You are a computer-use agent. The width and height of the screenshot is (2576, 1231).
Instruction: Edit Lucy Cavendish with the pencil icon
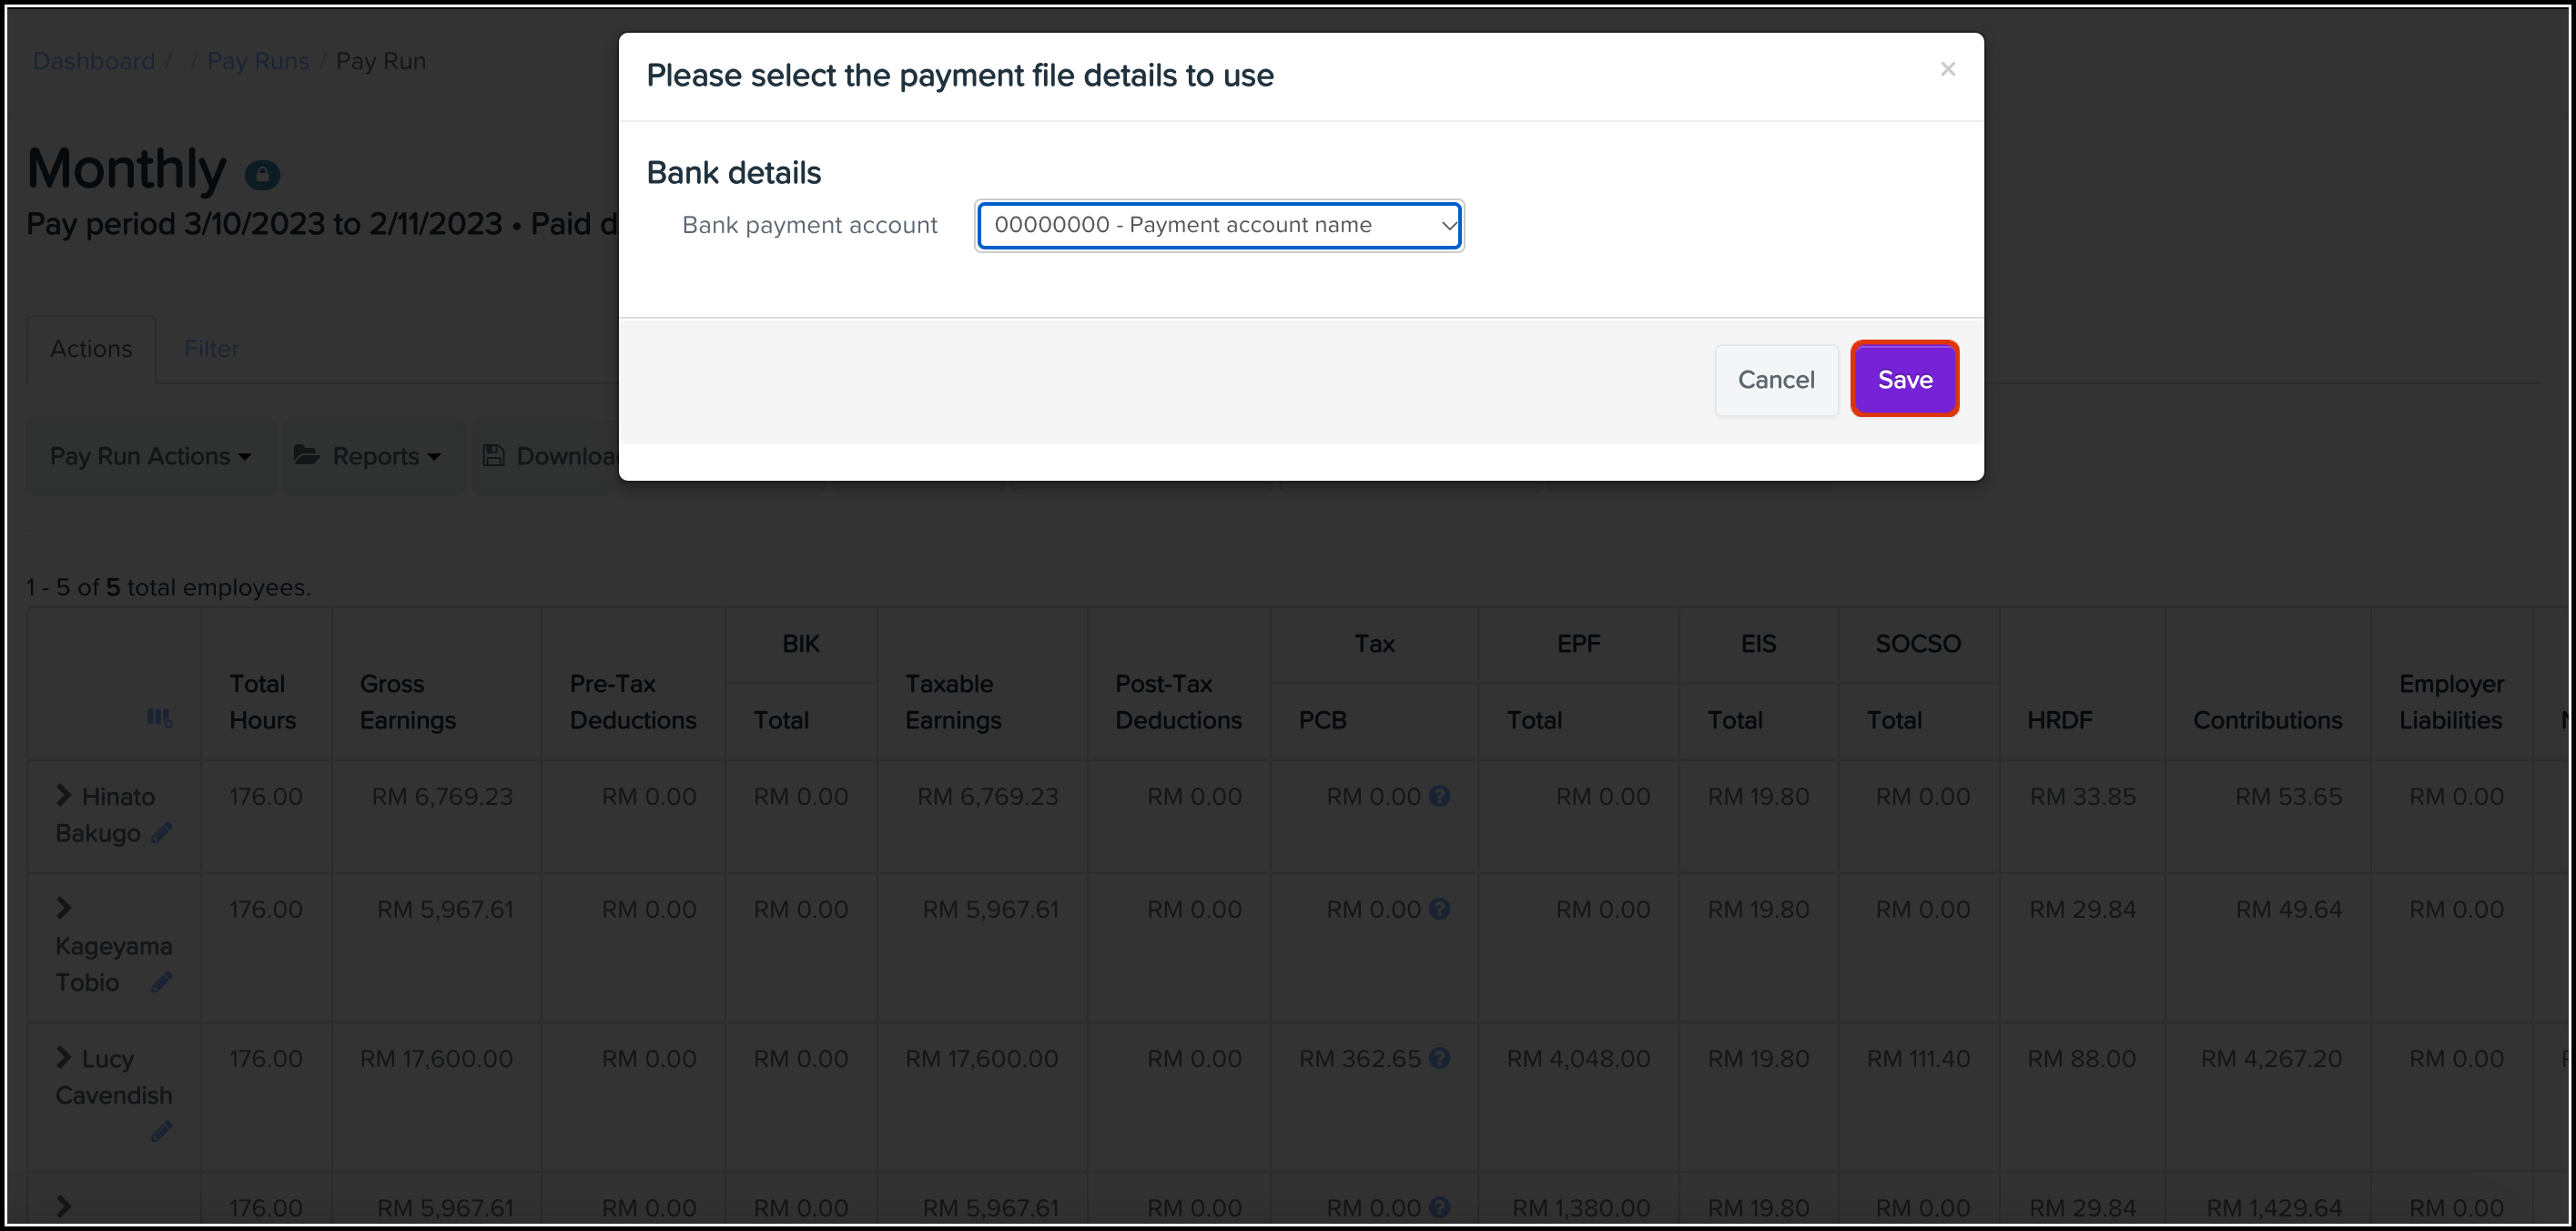tap(162, 1131)
